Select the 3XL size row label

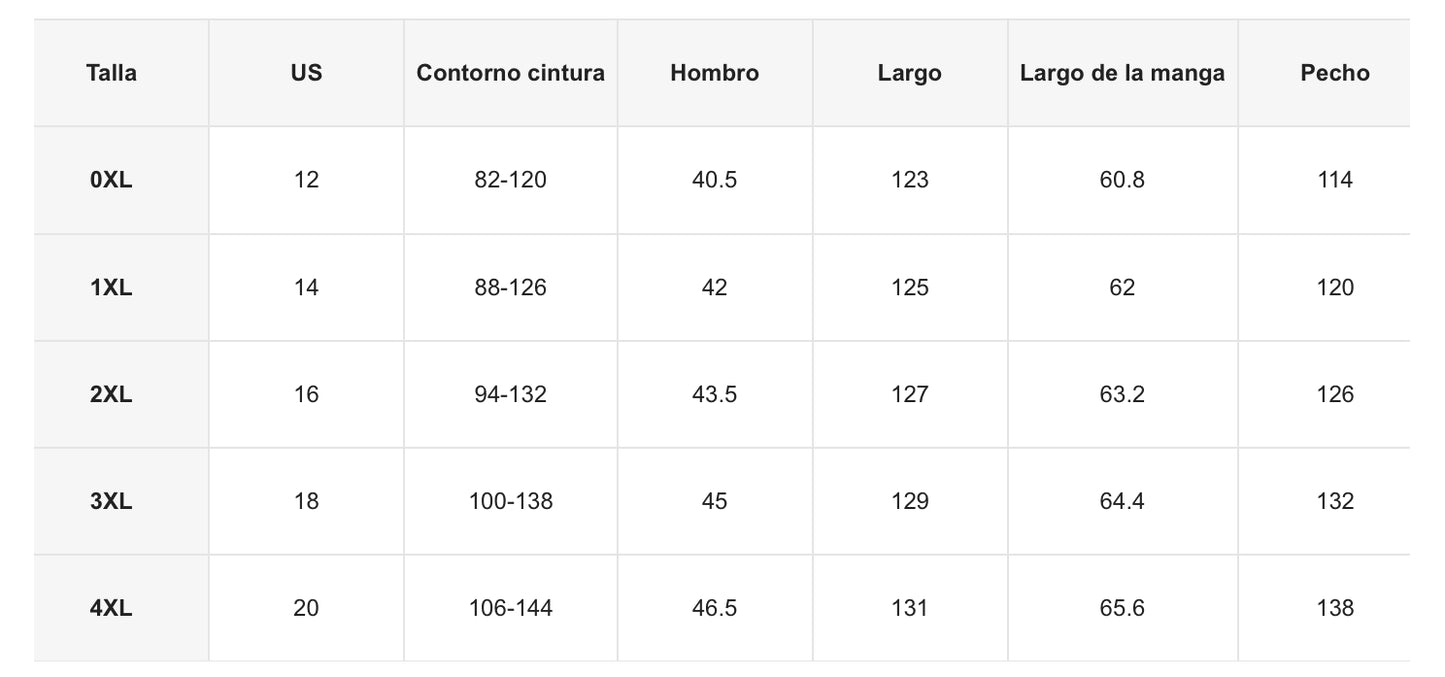point(111,501)
